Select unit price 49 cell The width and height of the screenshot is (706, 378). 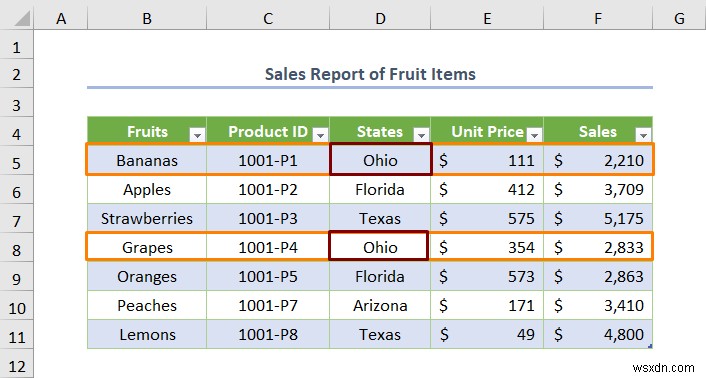tap(487, 334)
